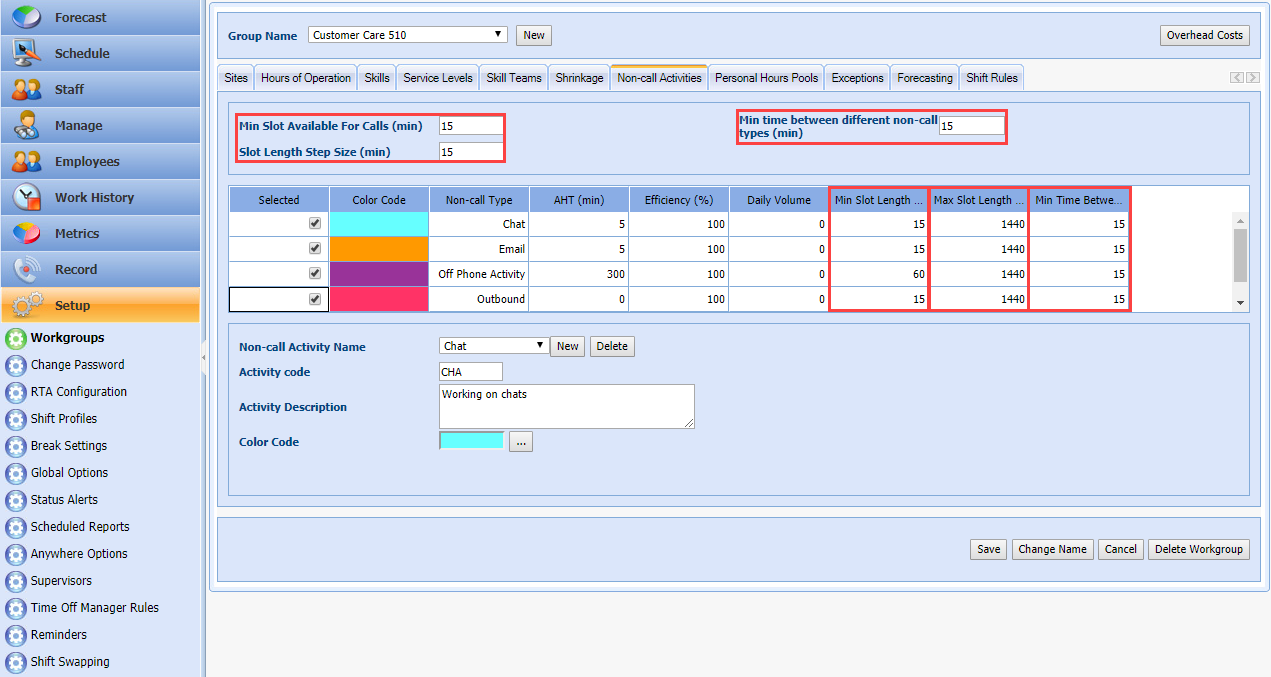Viewport: 1271px width, 677px height.
Task: Click the Staff people icon
Action: click(x=26, y=89)
